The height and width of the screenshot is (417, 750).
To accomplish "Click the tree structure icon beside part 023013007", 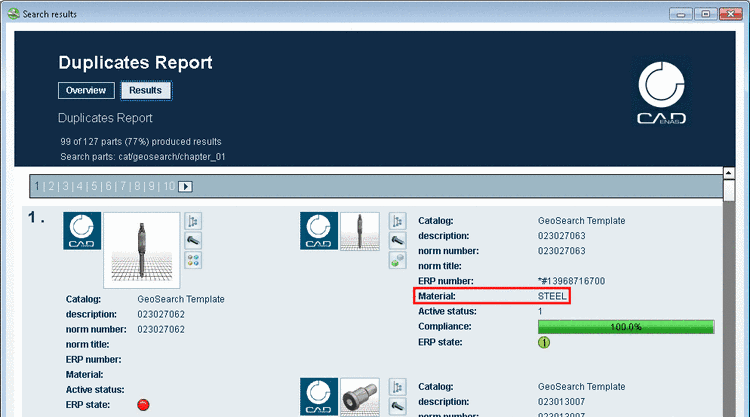I will 397,386.
